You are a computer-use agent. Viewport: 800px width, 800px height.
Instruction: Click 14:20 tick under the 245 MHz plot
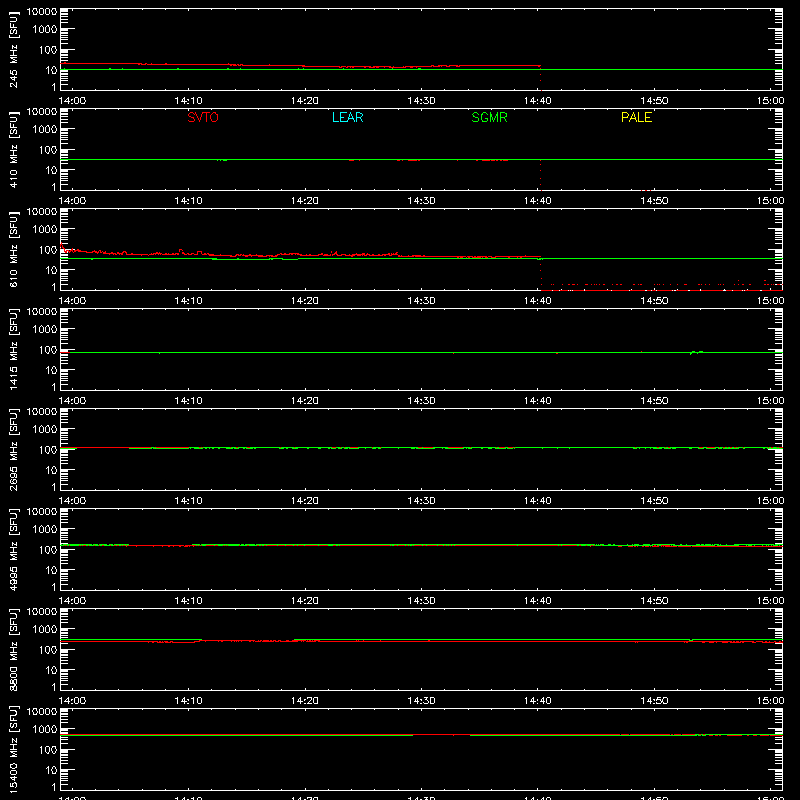305,101
